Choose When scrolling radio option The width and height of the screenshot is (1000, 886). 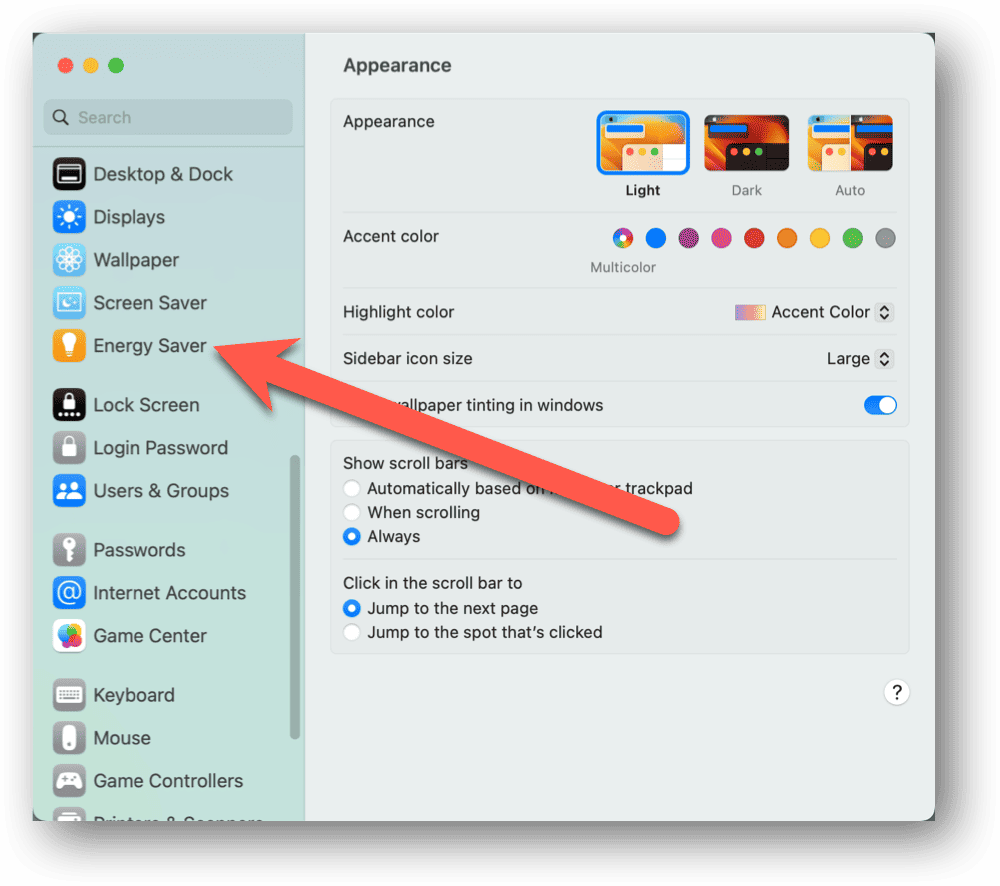(351, 512)
